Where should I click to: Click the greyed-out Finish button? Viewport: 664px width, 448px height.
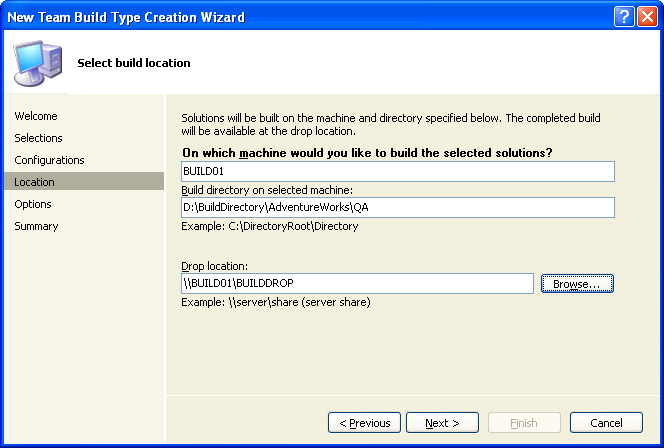pyautogui.click(x=524, y=423)
